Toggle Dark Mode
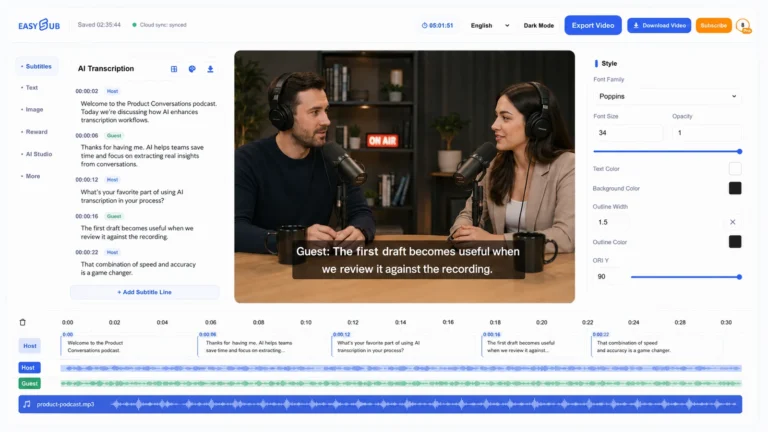The height and width of the screenshot is (432, 768). (539, 25)
